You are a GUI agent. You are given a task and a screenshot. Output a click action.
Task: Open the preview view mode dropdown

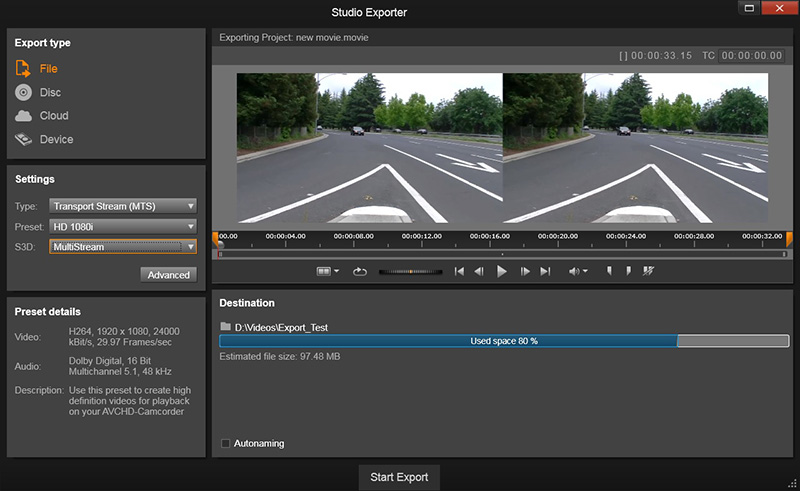pos(327,271)
